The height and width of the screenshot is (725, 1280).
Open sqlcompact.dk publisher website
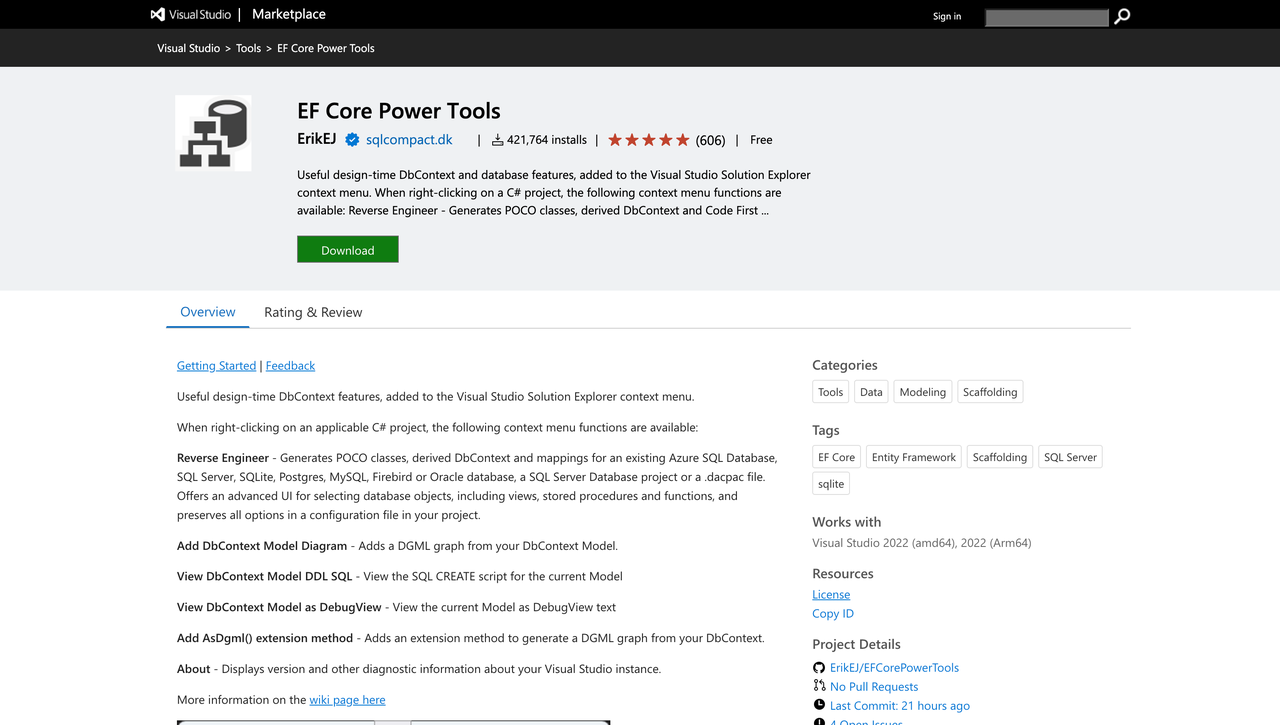409,140
